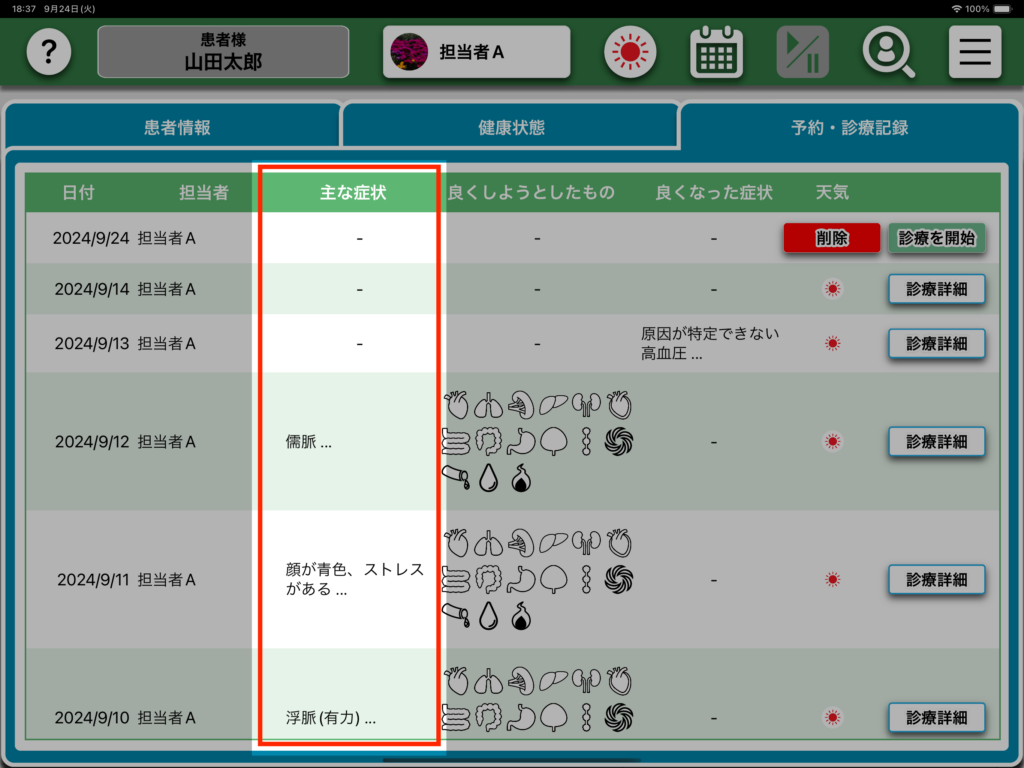
Task: Open the patient search magnifier icon
Action: click(x=888, y=52)
